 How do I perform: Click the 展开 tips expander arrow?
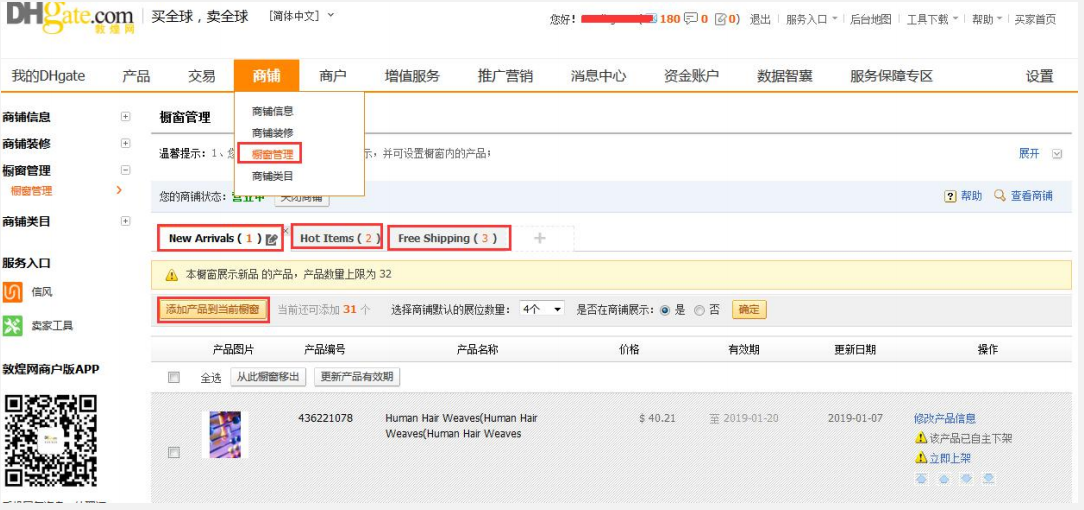point(1056,153)
